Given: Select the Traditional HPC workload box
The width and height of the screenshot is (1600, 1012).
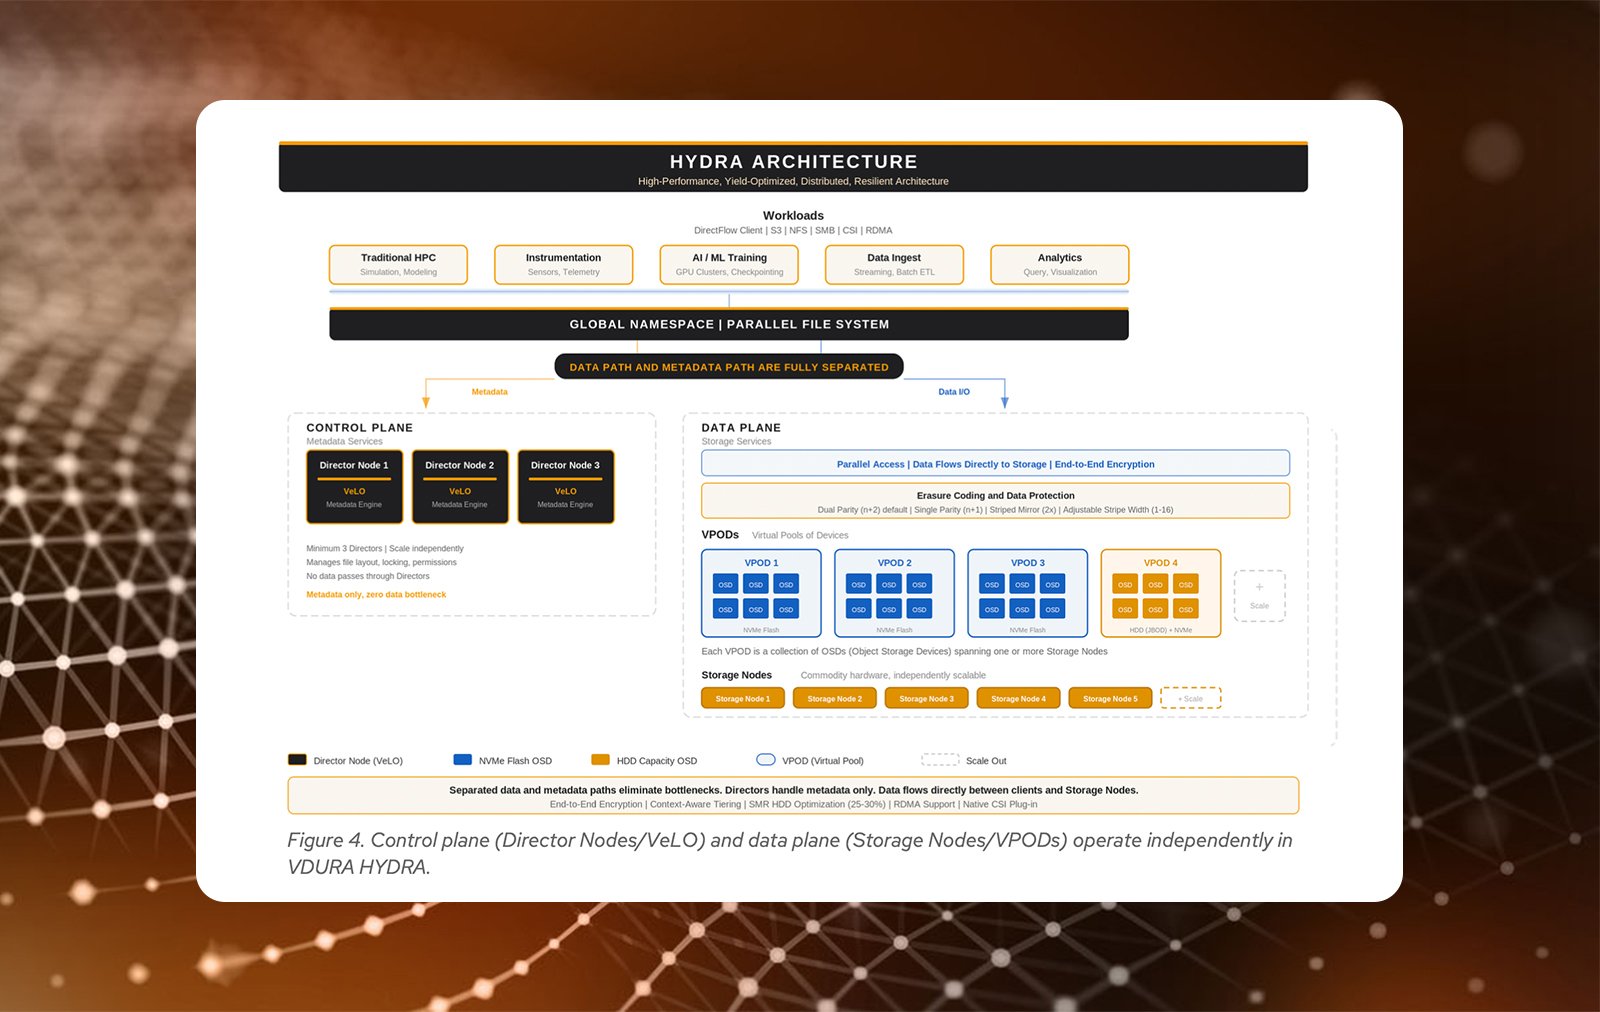Looking at the screenshot, I should [x=398, y=264].
